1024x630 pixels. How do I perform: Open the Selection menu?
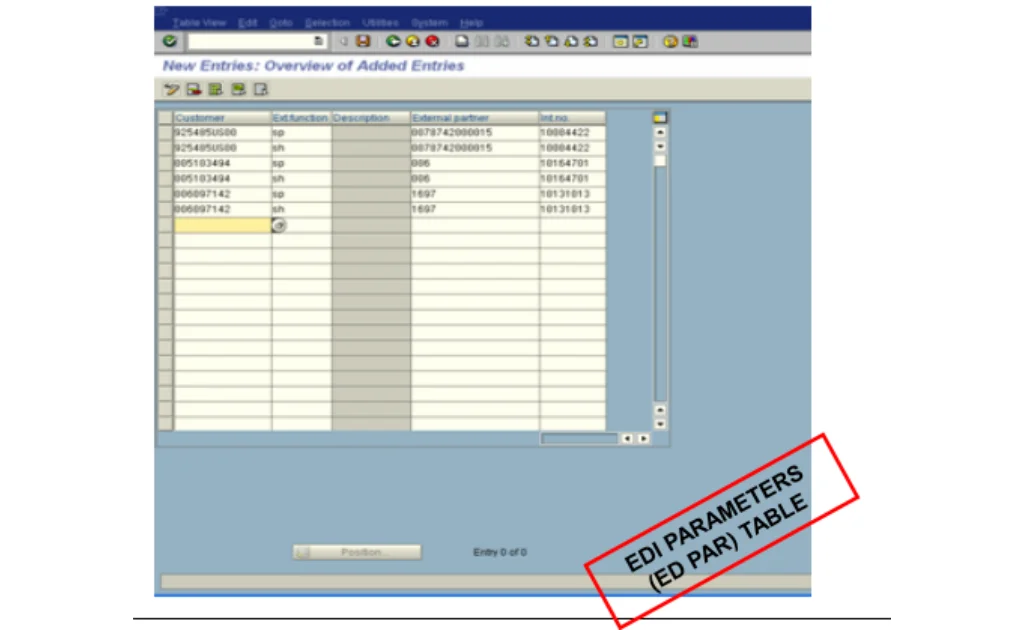(x=327, y=23)
